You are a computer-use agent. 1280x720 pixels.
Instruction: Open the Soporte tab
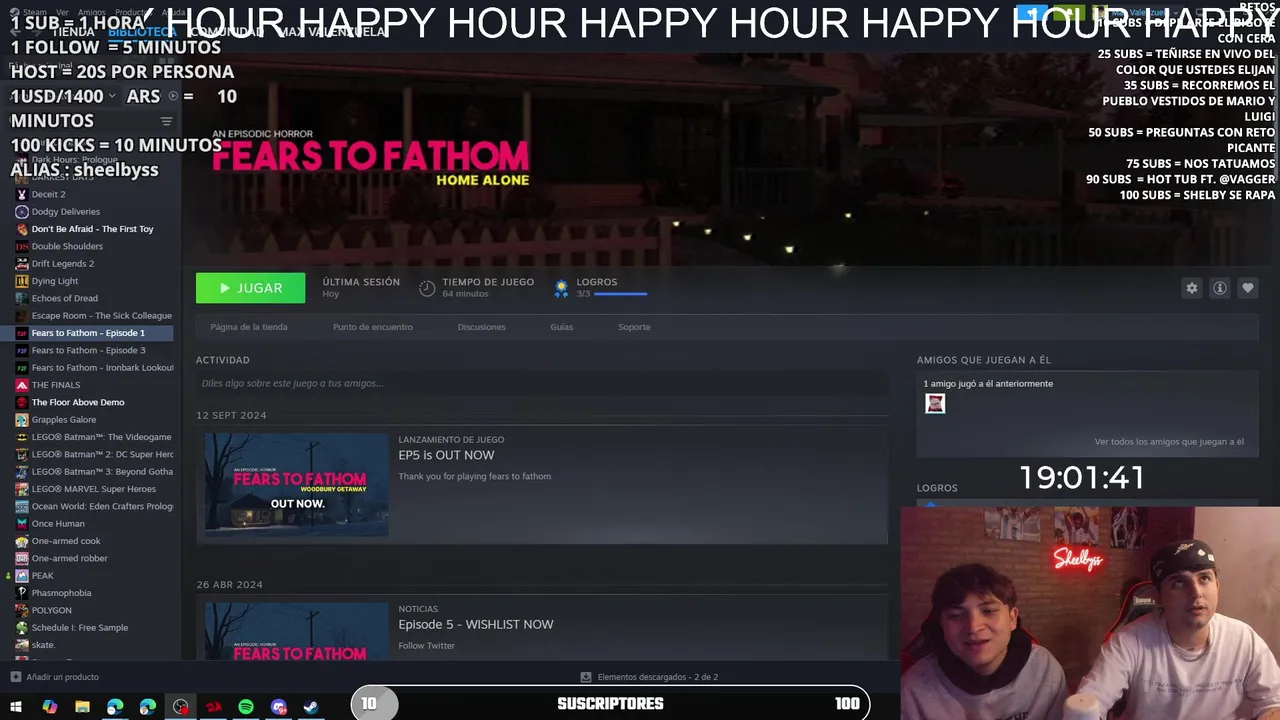634,327
